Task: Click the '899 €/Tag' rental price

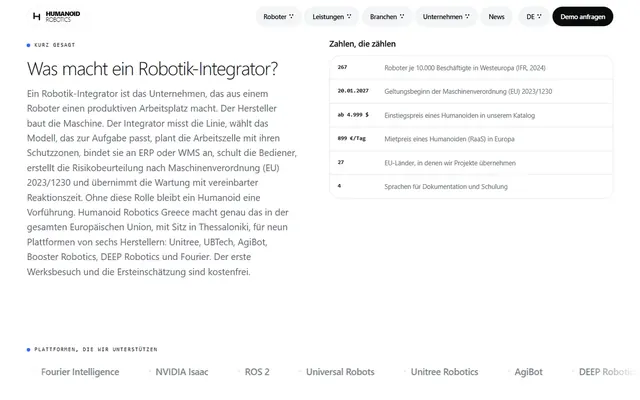Action: (351, 138)
